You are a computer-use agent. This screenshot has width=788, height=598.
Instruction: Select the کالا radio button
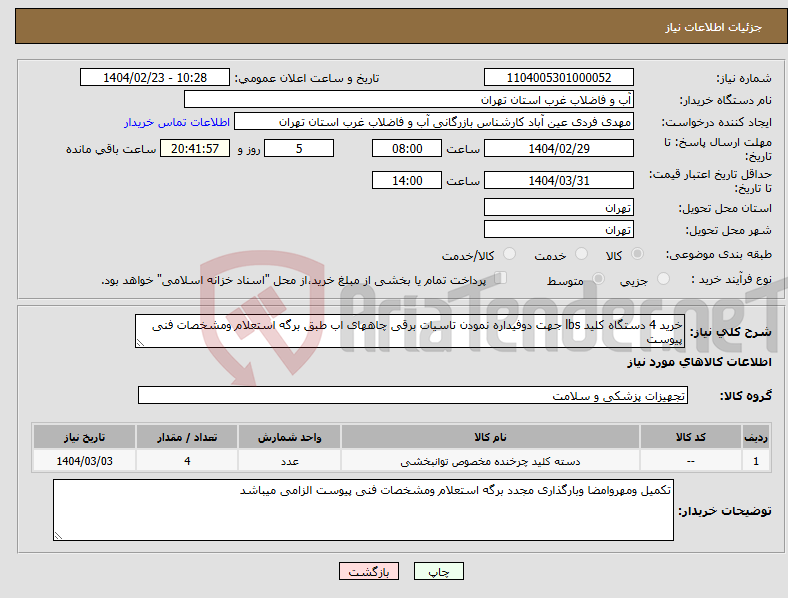tap(637, 254)
